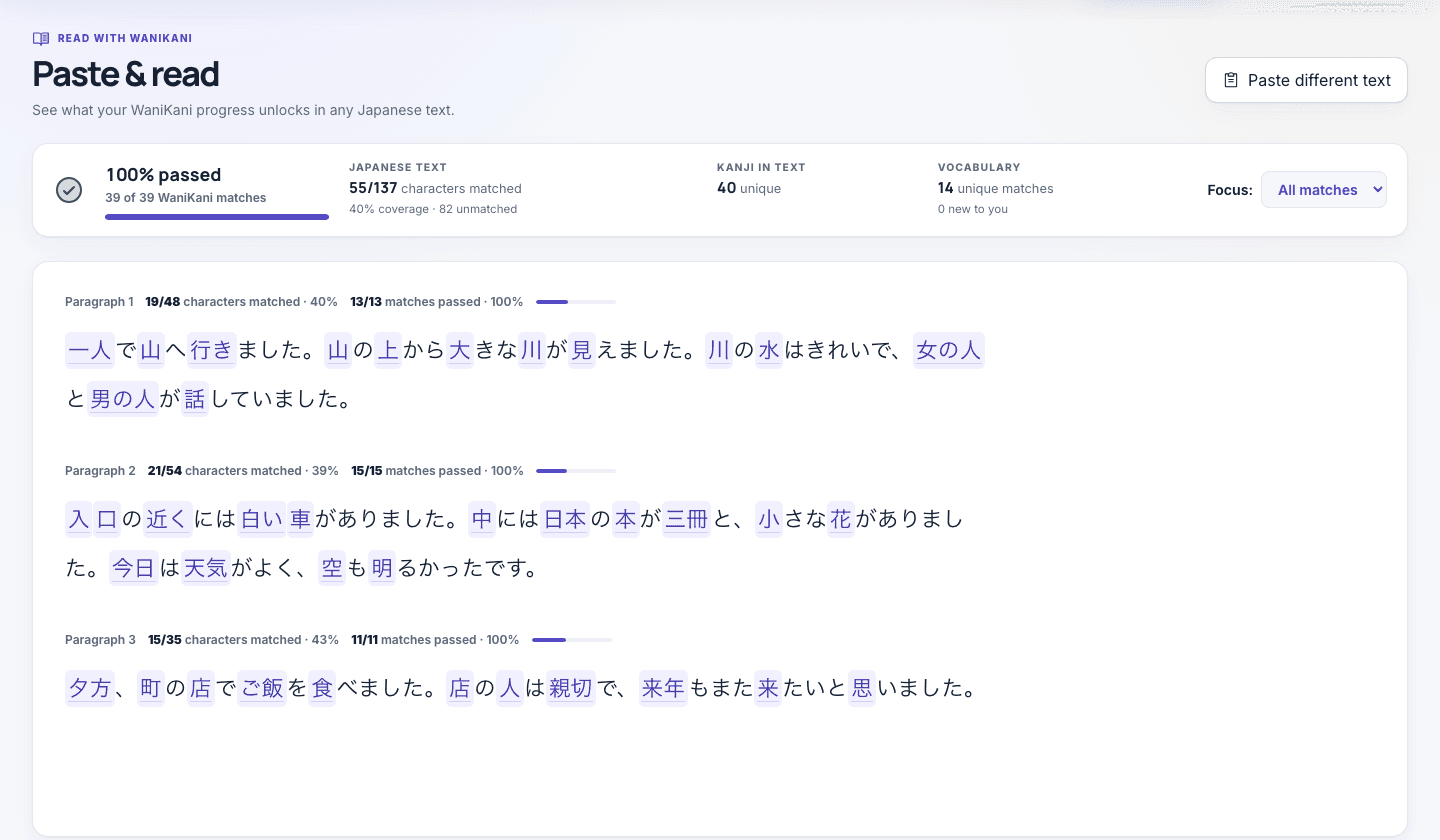Select the highlighted word ご飯
Viewport: 1440px width, 840px height.
point(262,688)
